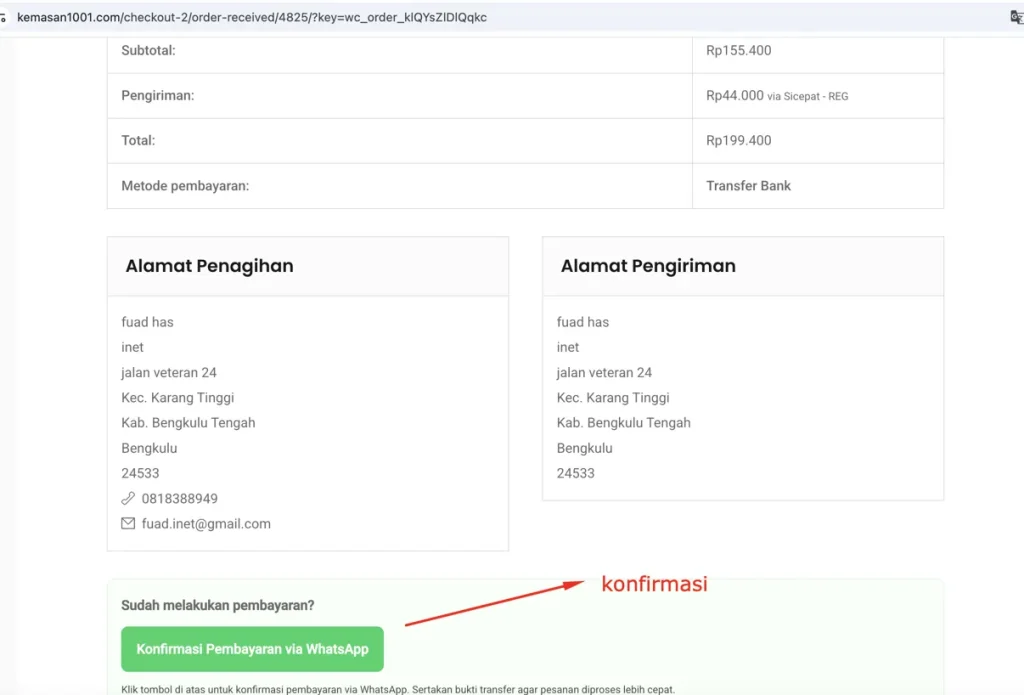Screen dimensions: 1024x695
Task: Click the 'Klik tombol di atas' instruction text
Action: click(x=398, y=689)
